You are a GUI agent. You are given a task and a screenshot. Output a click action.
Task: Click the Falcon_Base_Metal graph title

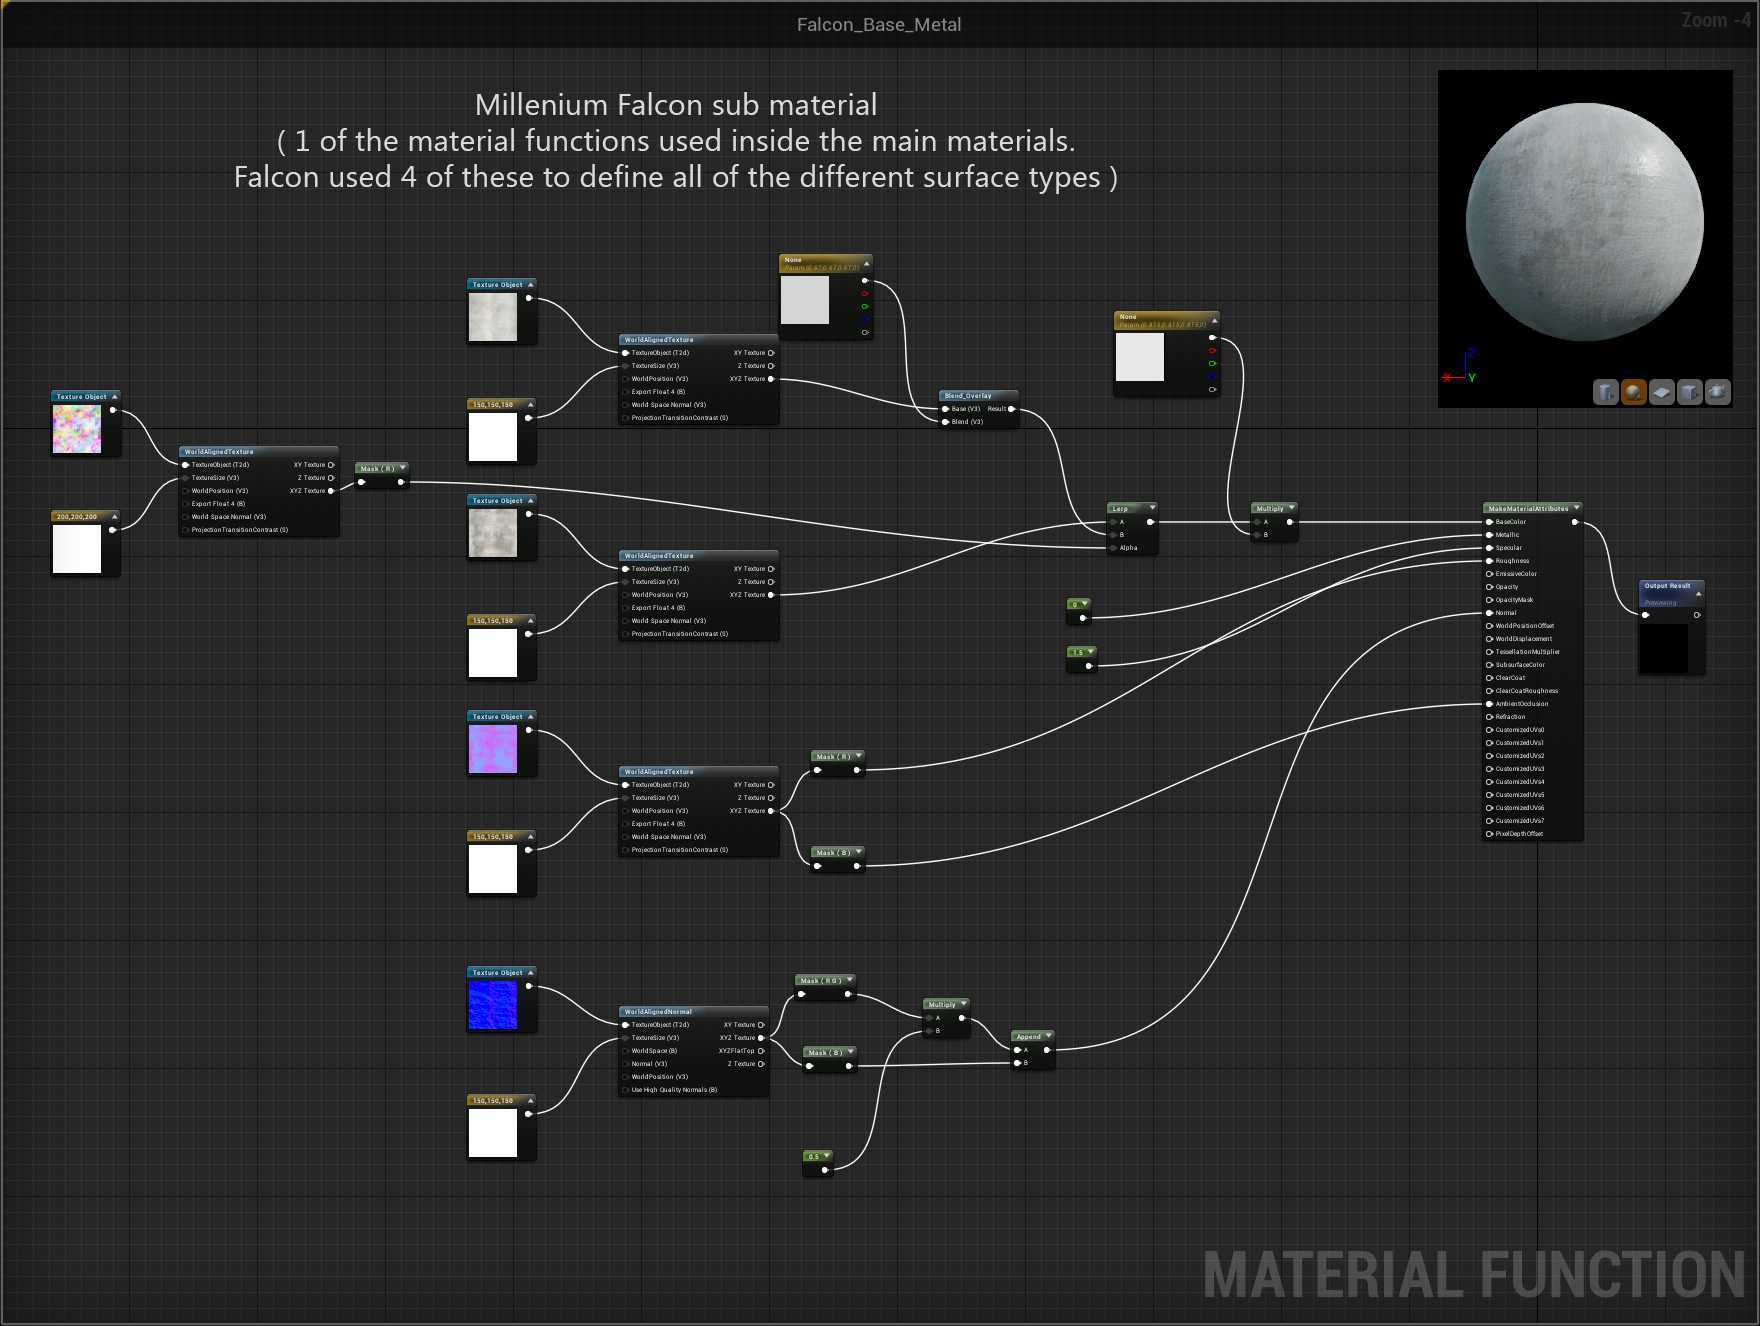pyautogui.click(x=879, y=24)
